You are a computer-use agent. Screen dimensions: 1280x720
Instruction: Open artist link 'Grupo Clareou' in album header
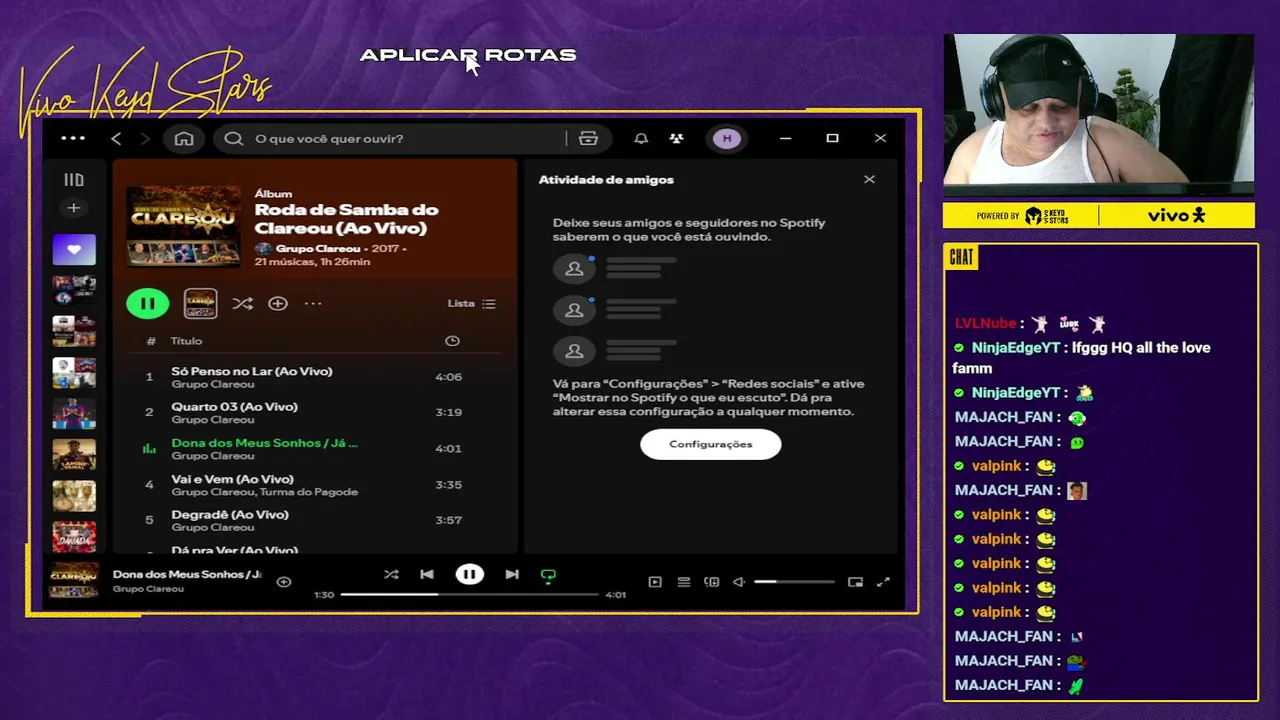pyautogui.click(x=318, y=248)
